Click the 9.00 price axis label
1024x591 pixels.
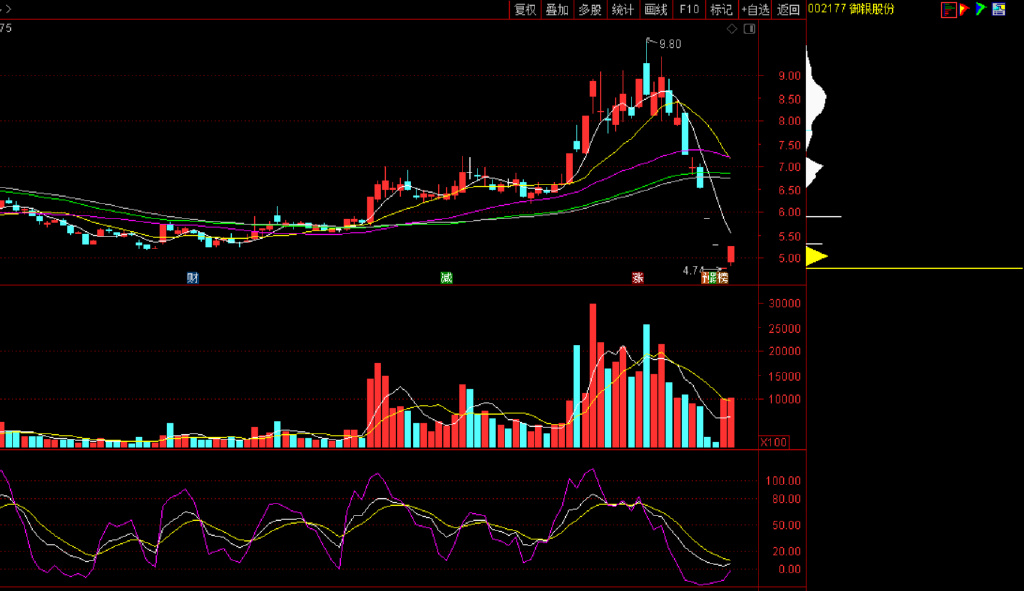(x=789, y=76)
